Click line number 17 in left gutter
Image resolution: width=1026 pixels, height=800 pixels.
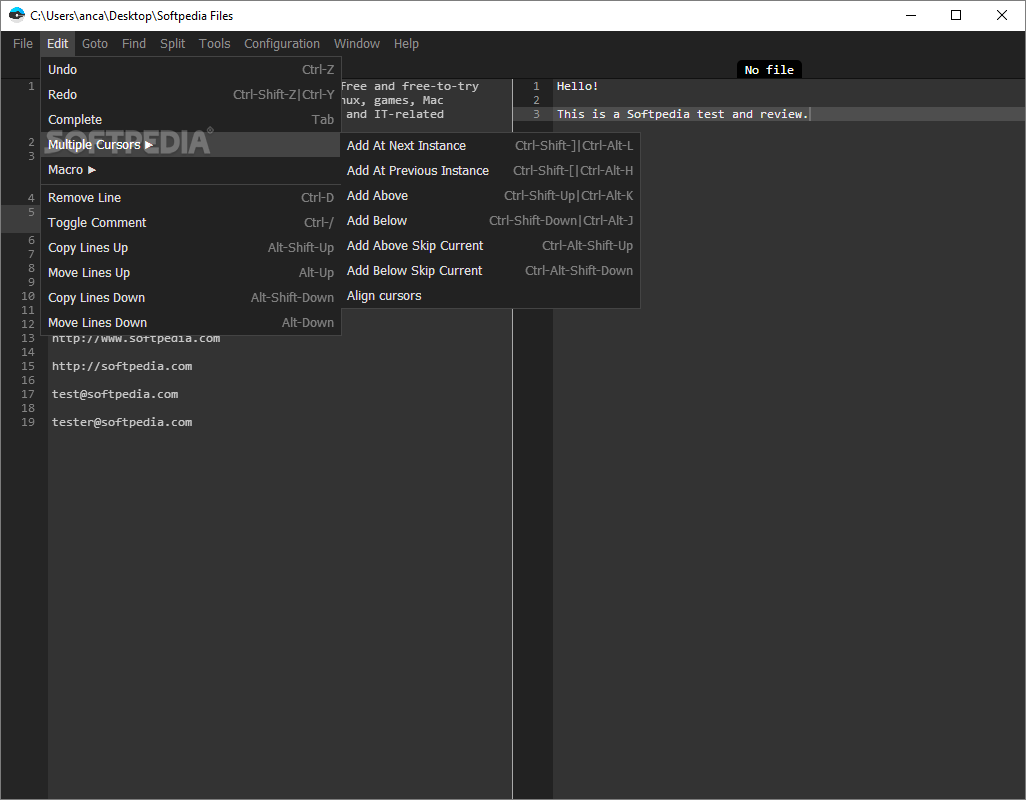[28, 394]
